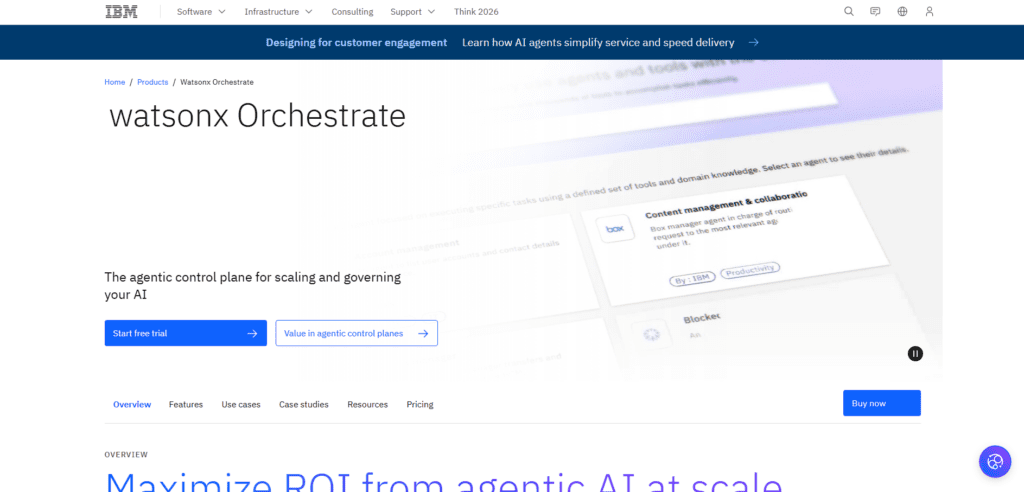Viewport: 1024px width, 492px height.
Task: Click the Watsonx Orchestrate breadcrumb text
Action: tap(217, 82)
